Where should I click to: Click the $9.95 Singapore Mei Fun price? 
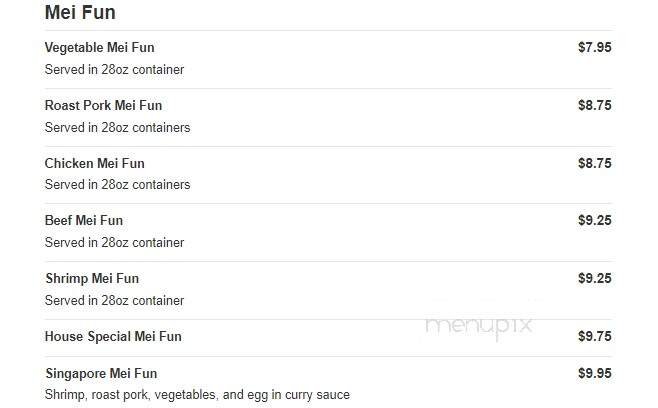[595, 373]
